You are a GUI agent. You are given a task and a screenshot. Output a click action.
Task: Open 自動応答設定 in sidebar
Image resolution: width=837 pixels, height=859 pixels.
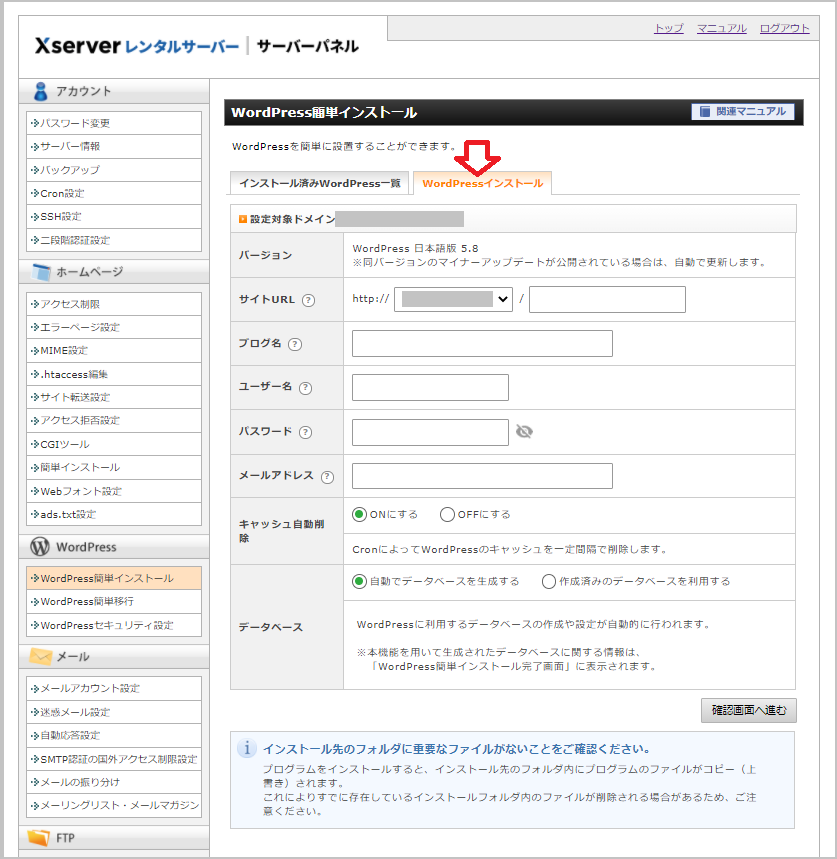[114, 736]
